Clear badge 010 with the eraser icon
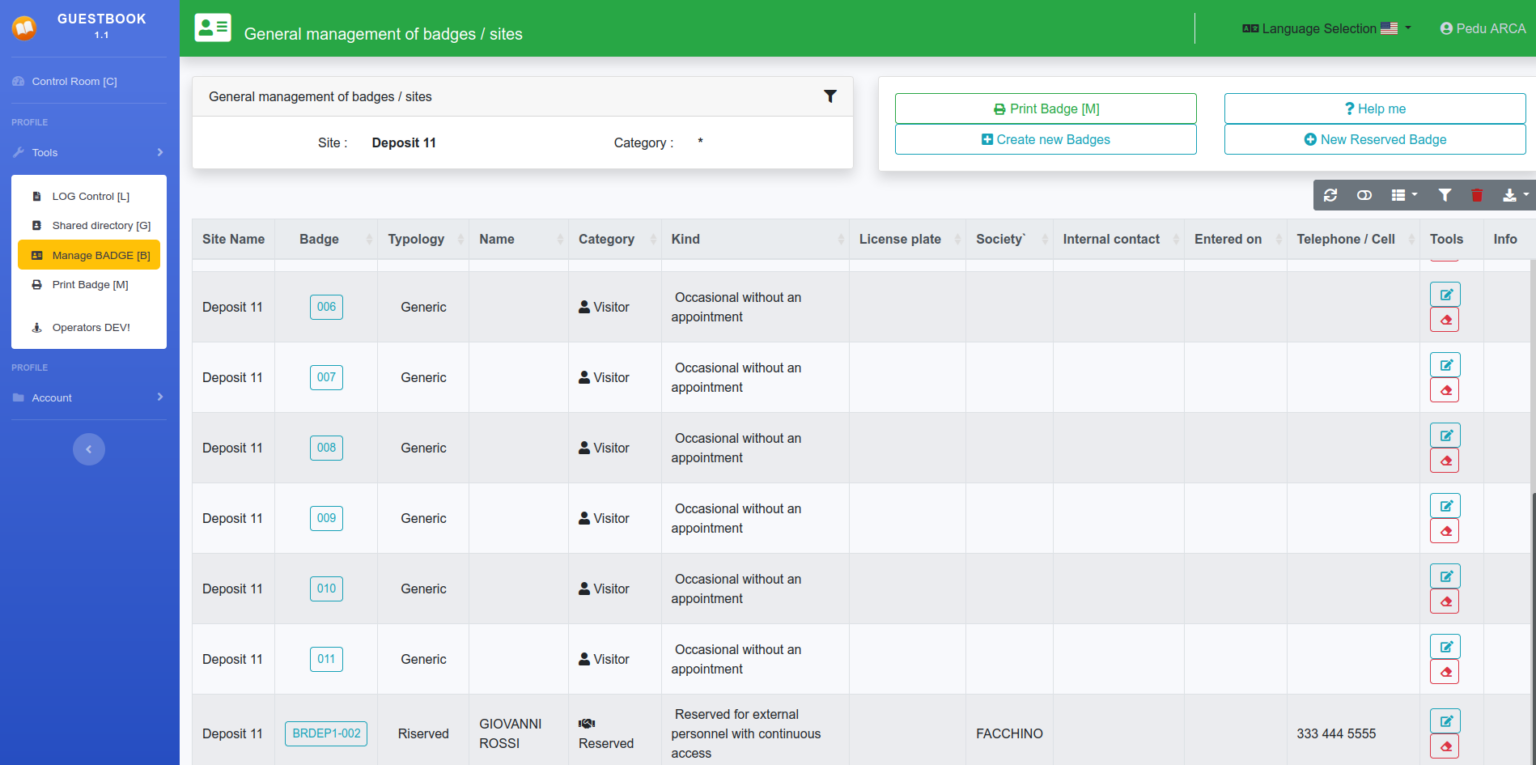 (x=1444, y=602)
